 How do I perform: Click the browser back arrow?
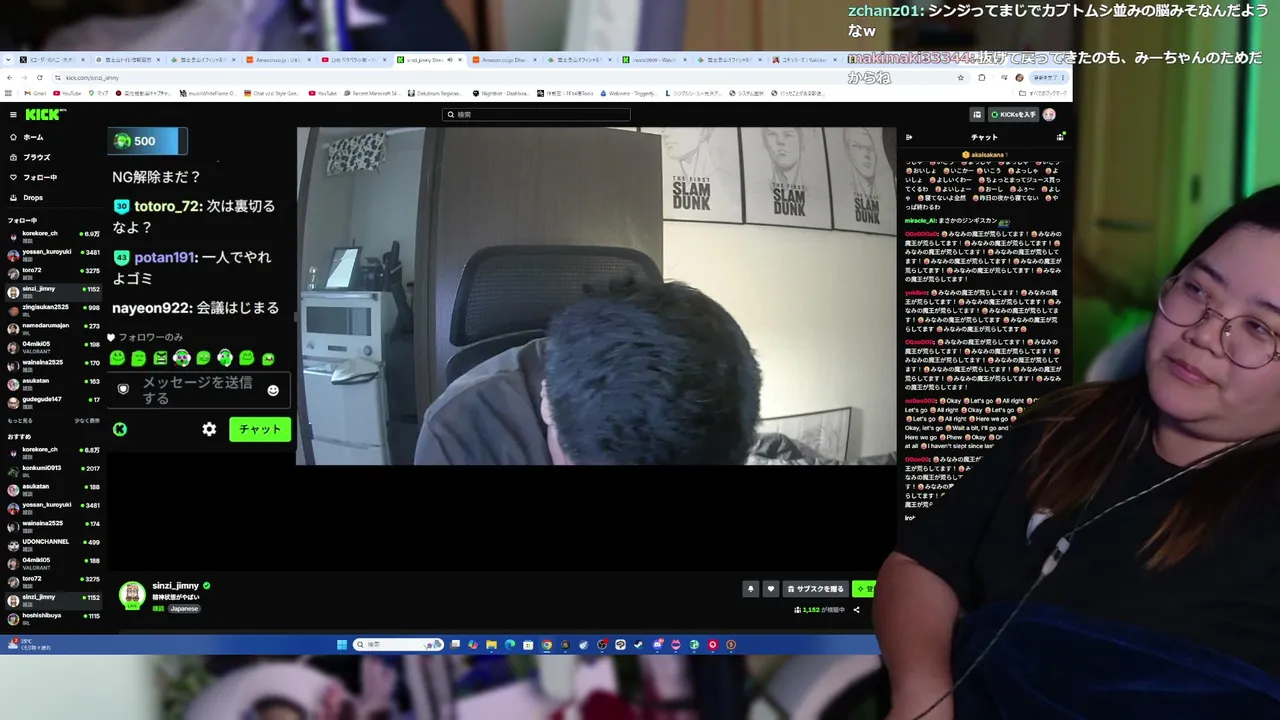click(9, 77)
